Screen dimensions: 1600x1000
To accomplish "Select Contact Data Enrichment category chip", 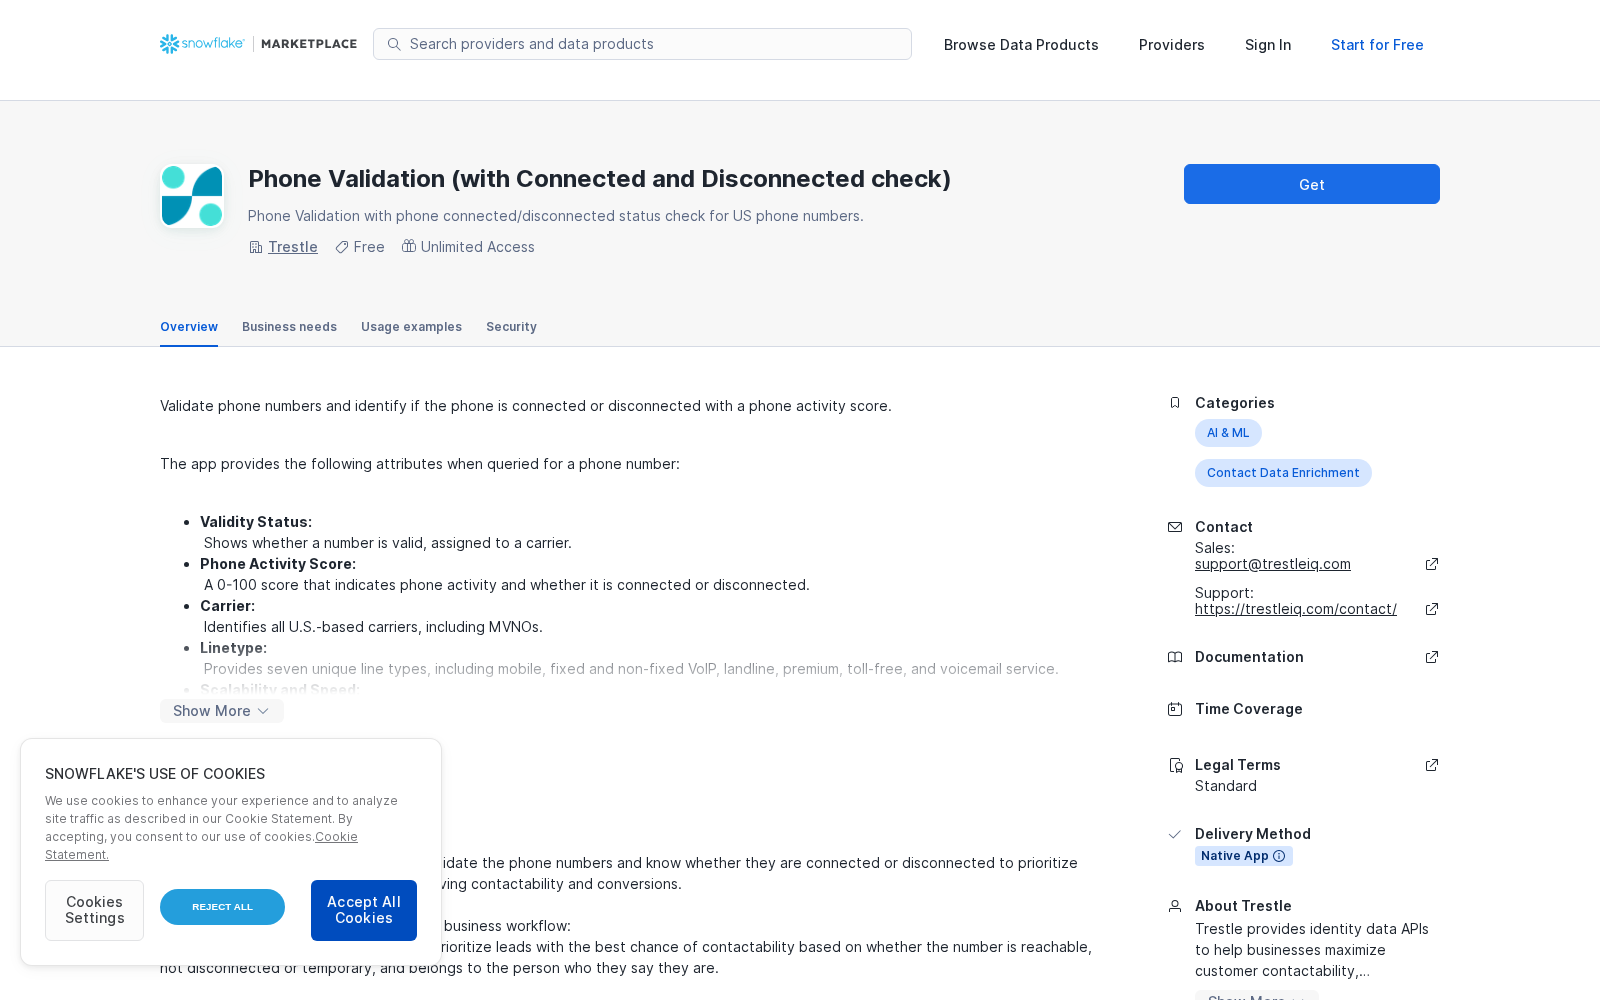I will pyautogui.click(x=1283, y=473).
